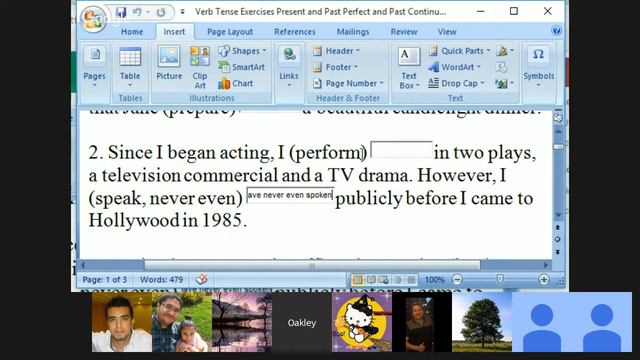Select the Insert ribbon tab
Screen dimensions: 640x360
coord(174,32)
